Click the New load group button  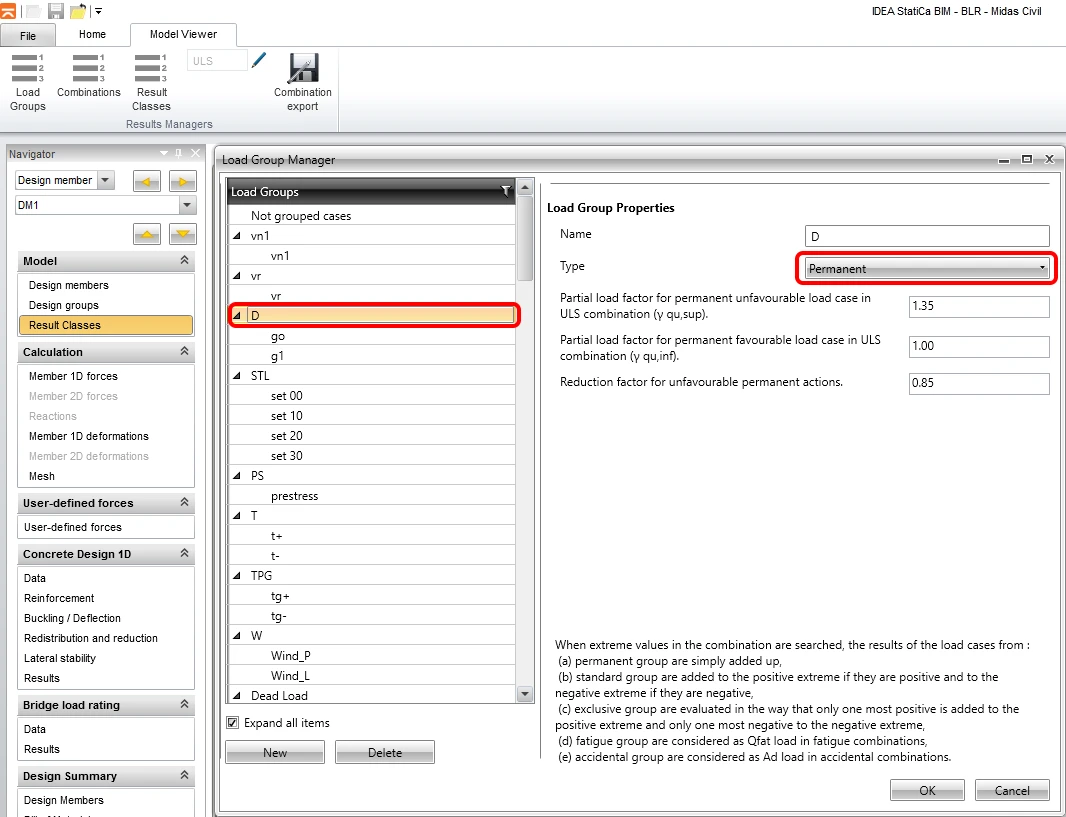point(275,752)
